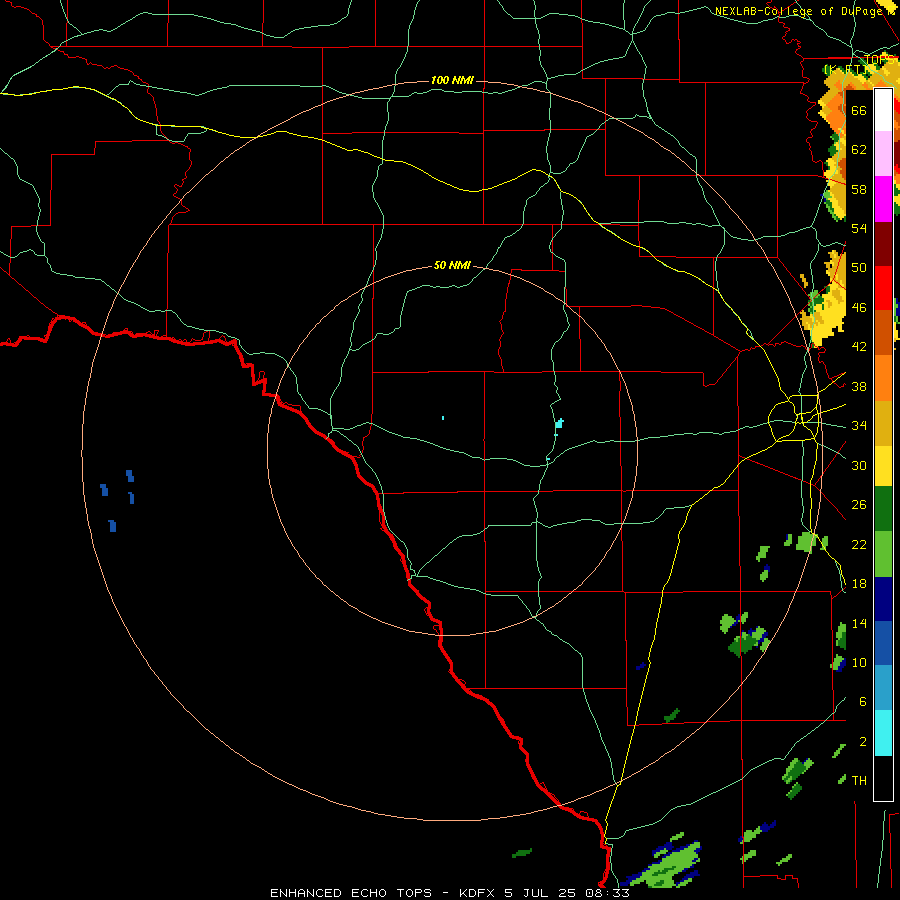Click the Enhanced Echo Tops KDFX caption
The image size is (900, 900).
[450, 893]
